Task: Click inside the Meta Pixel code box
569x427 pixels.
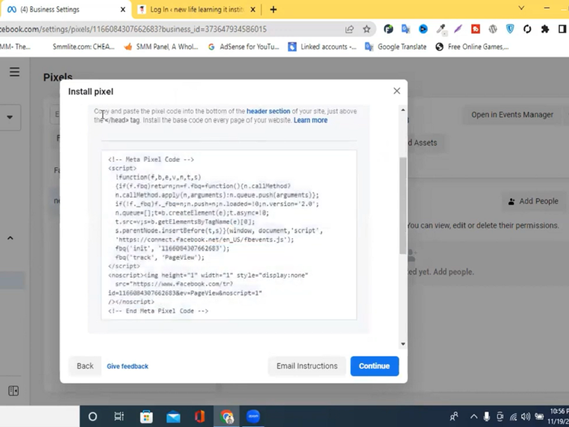Action: [229, 235]
